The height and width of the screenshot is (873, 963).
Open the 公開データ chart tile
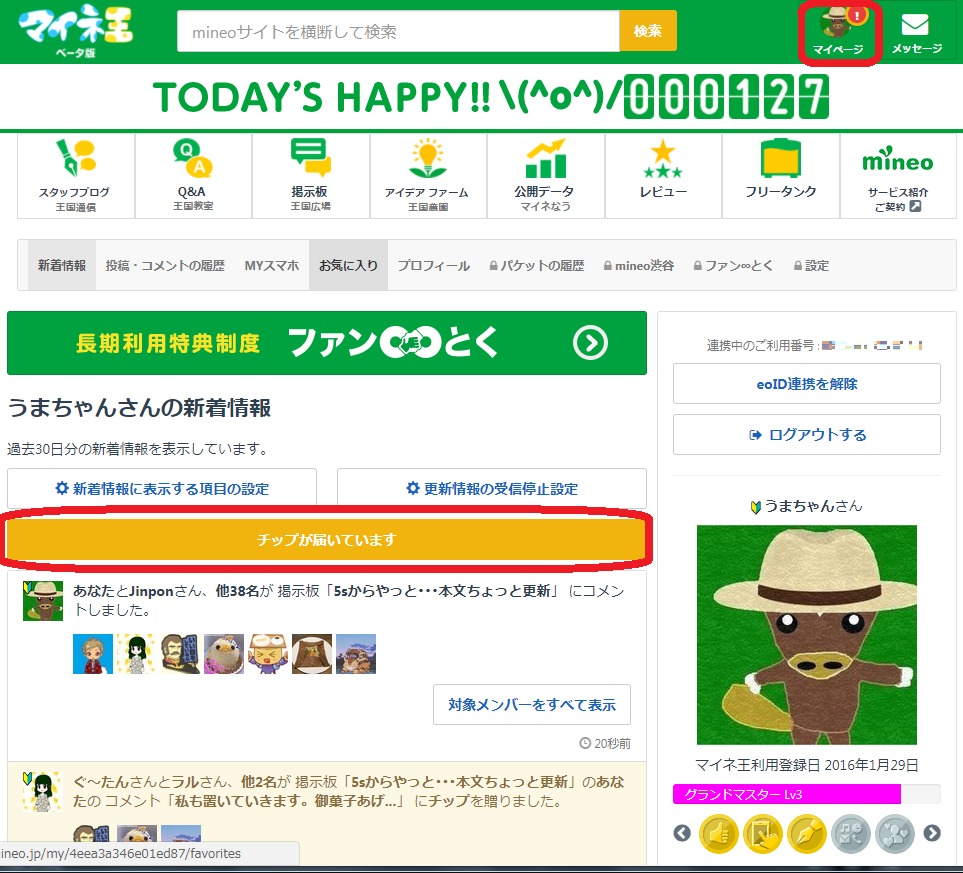(x=545, y=176)
